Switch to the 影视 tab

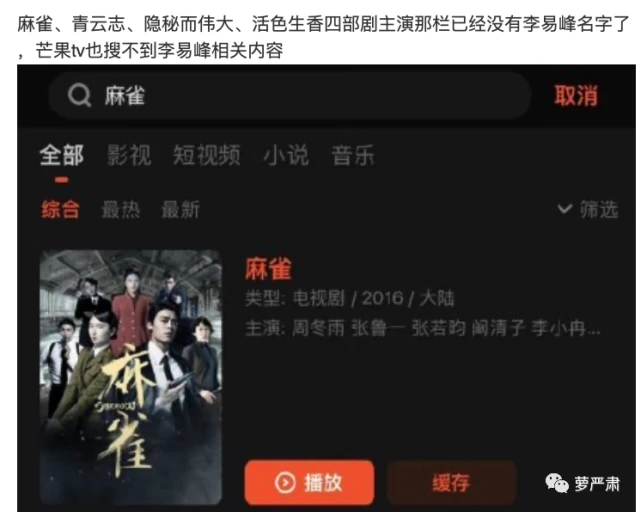129,155
